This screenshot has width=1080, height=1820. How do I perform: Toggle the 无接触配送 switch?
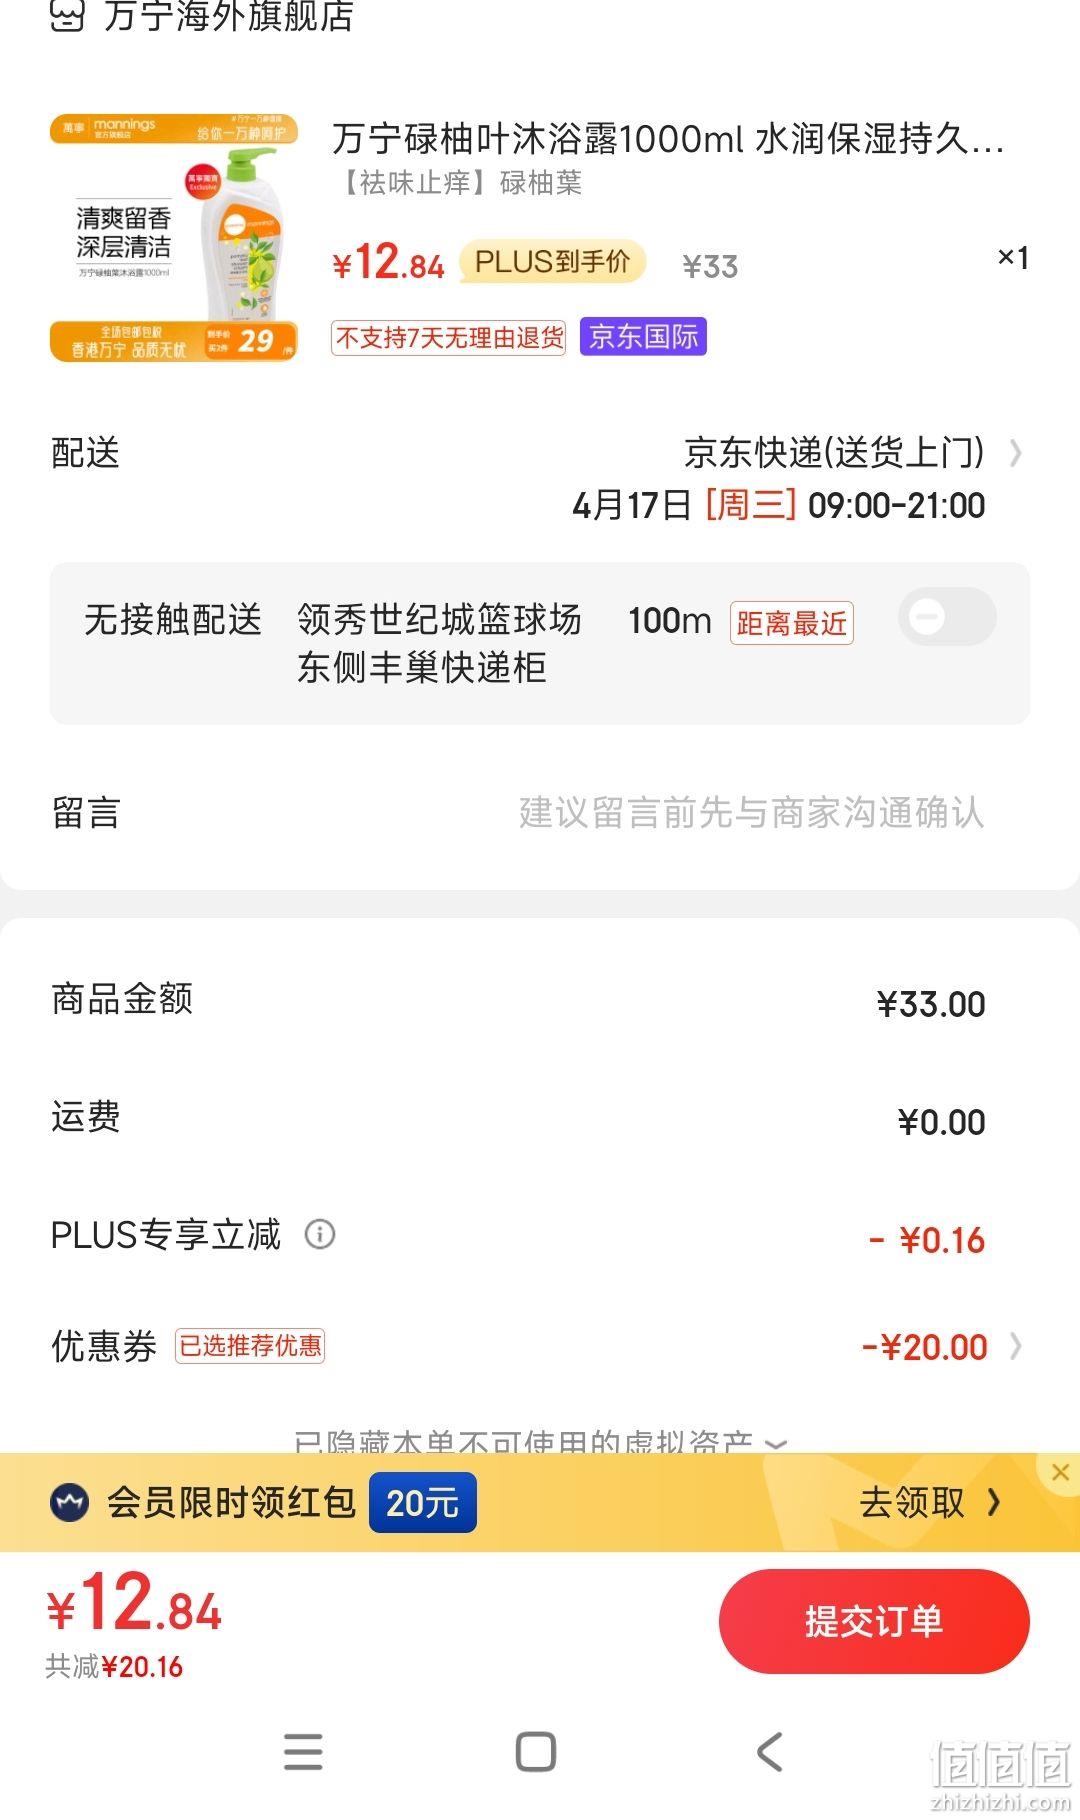tap(946, 617)
